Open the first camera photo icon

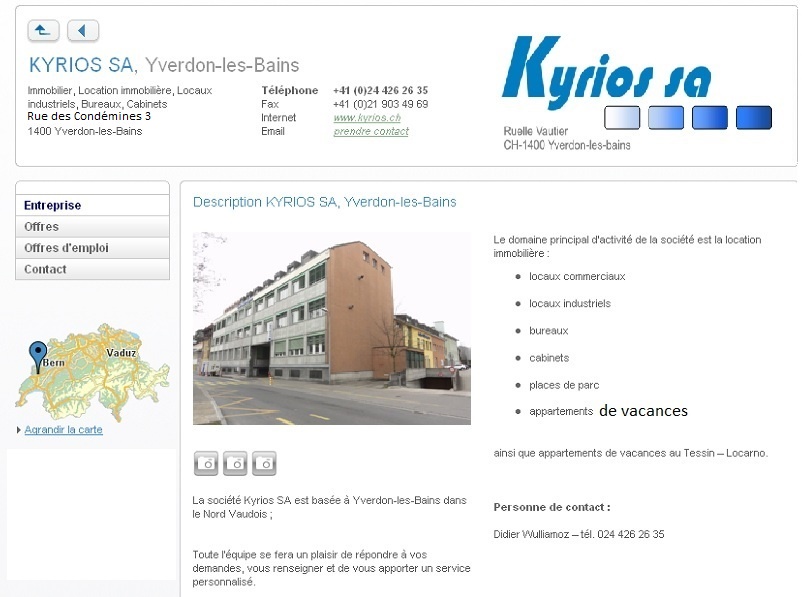(206, 463)
